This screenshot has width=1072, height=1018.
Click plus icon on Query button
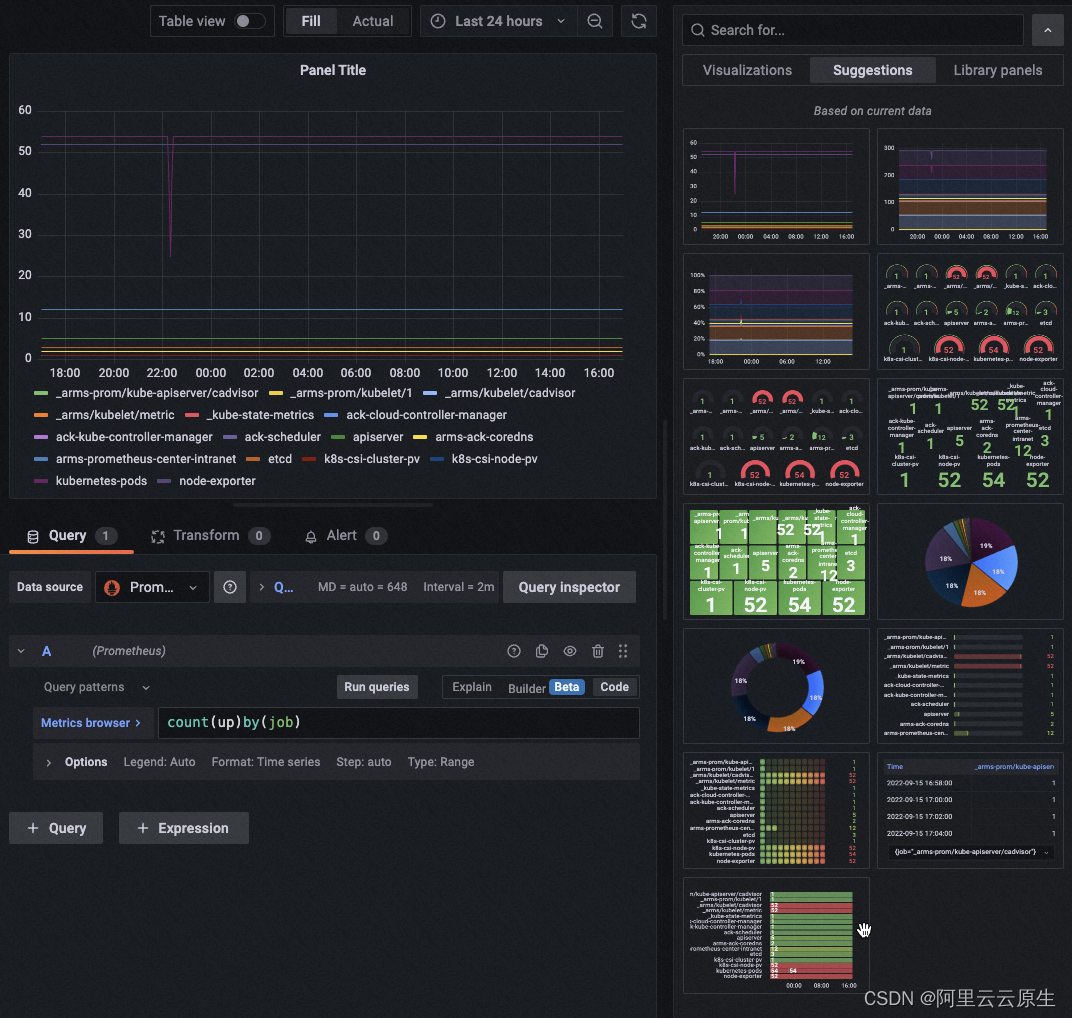[33, 828]
